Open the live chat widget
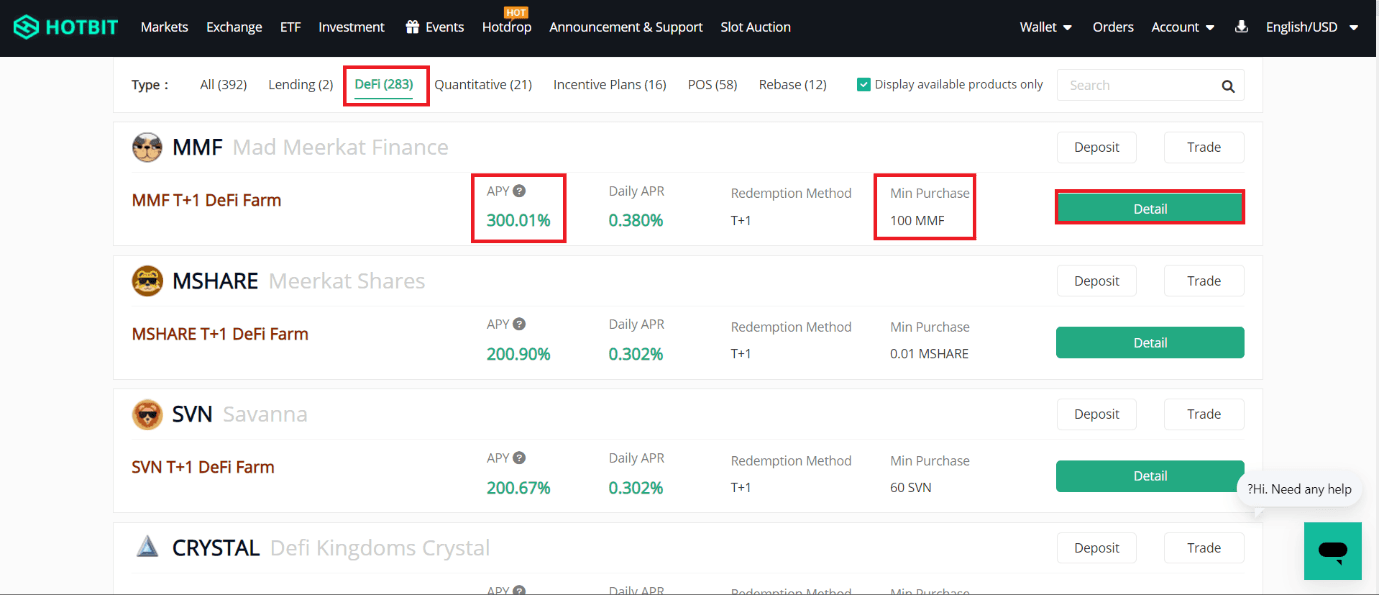Viewport: 1379px width, 595px height. coord(1332,551)
